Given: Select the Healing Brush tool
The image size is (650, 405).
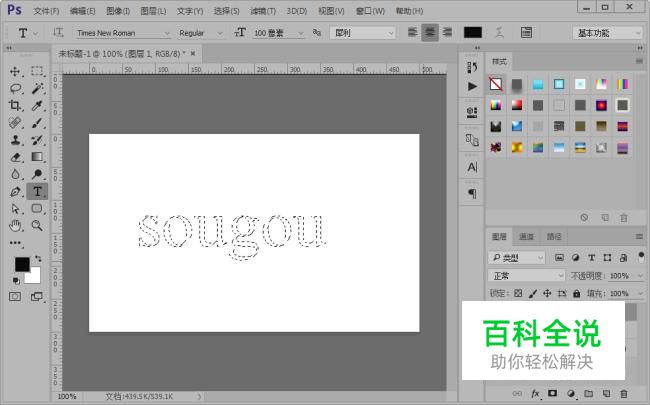Looking at the screenshot, I should coord(15,123).
